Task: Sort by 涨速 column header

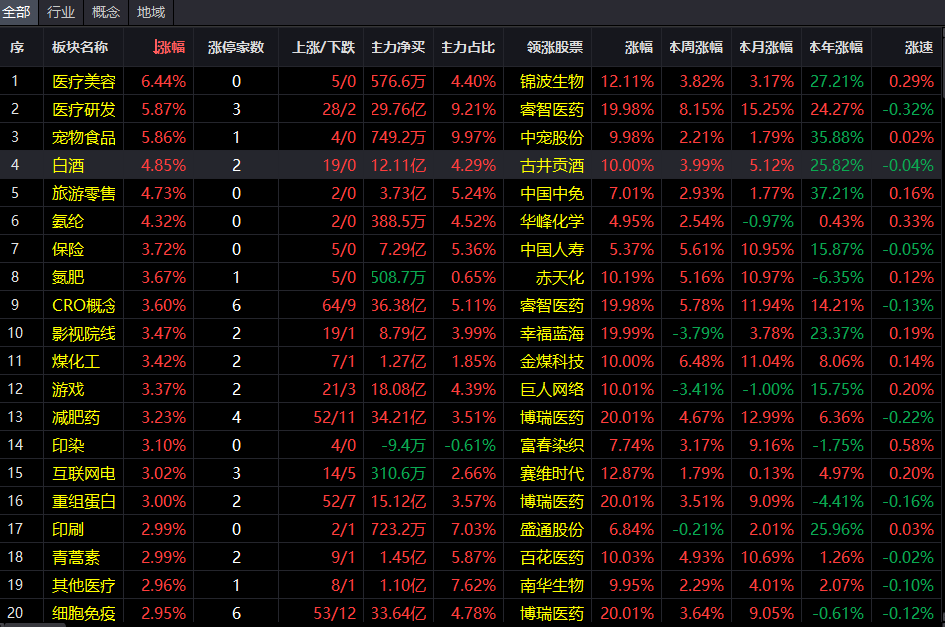Action: tap(919, 47)
